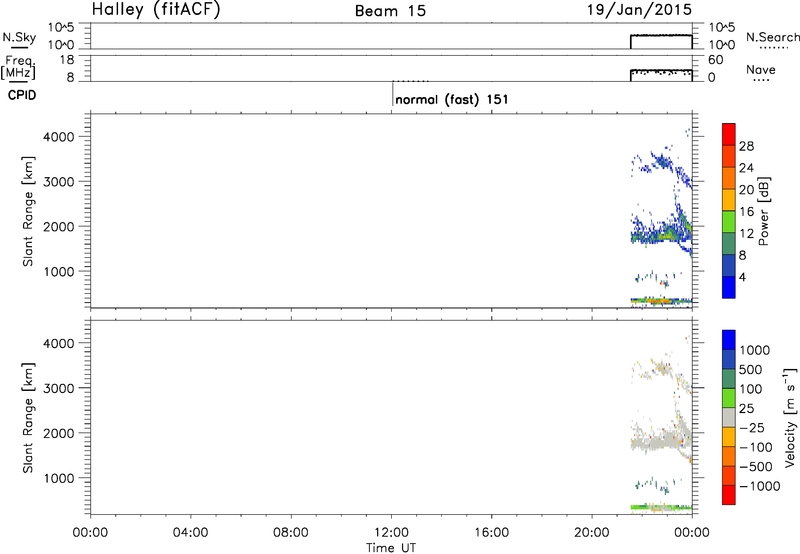This screenshot has height=554, width=800.
Task: Click the 'Freq. [MHz]' axis label
Action: pyautogui.click(x=18, y=67)
